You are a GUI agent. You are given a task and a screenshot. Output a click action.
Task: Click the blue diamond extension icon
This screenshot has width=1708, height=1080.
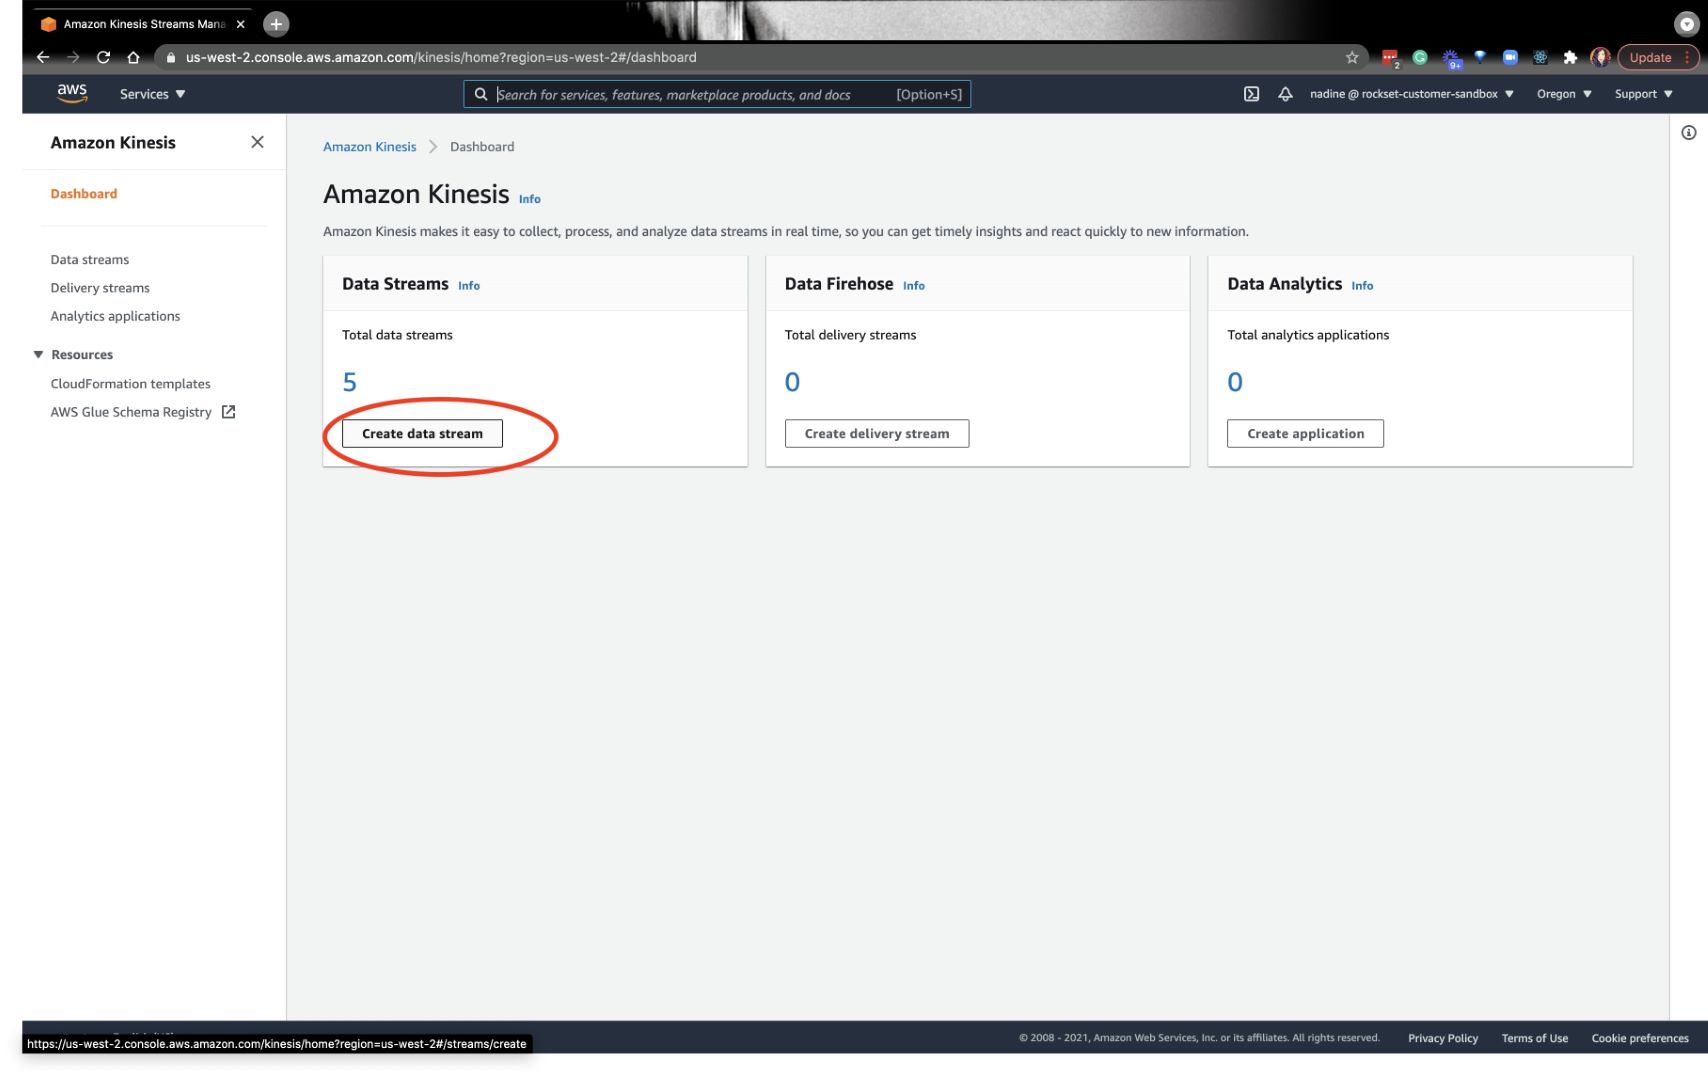point(1480,57)
